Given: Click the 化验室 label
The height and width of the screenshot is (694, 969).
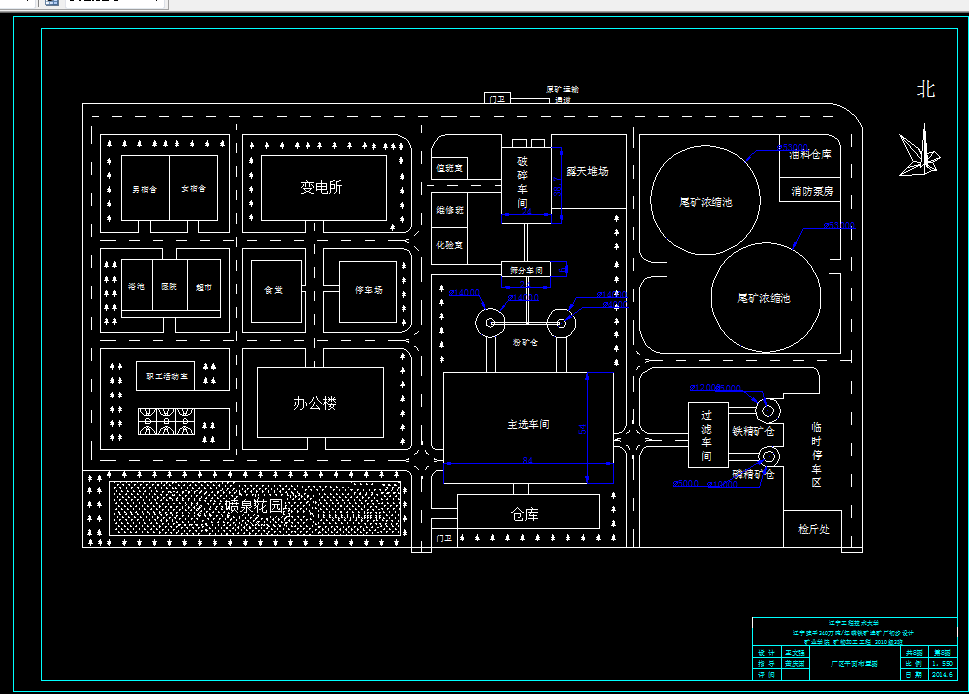Looking at the screenshot, I should pyautogui.click(x=449, y=245).
